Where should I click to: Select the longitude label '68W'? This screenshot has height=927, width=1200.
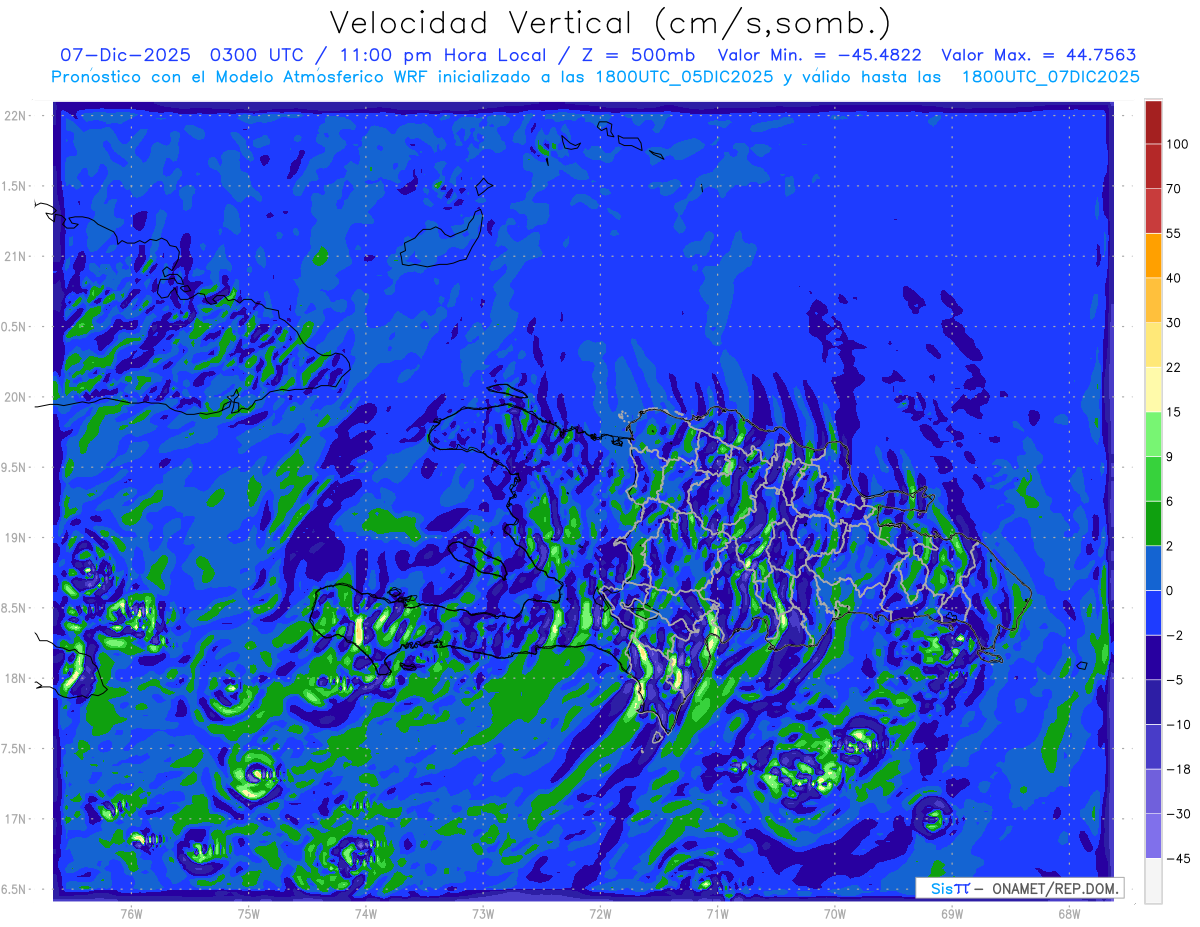coord(1069,913)
